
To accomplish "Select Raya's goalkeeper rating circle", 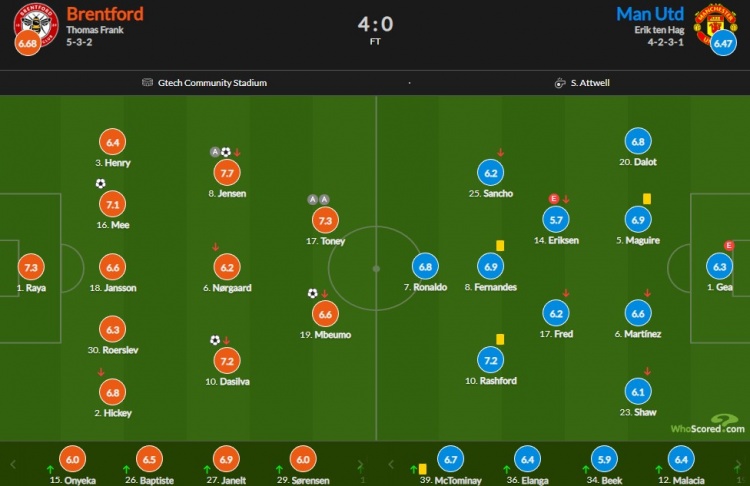I will pos(31,267).
